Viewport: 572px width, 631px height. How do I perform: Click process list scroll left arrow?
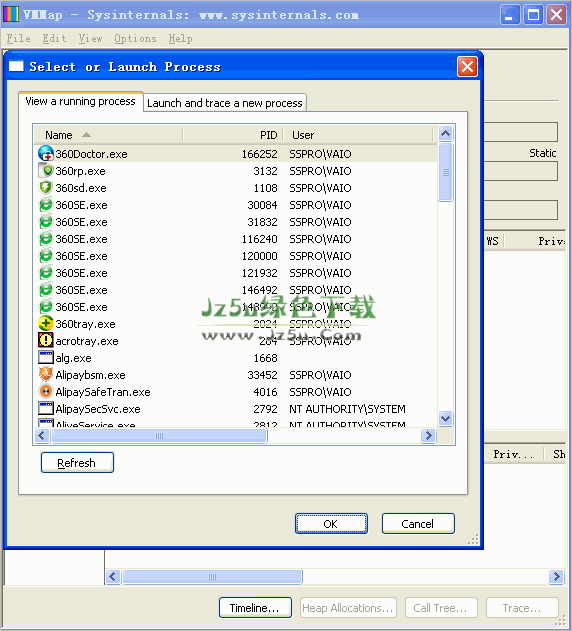(42, 435)
